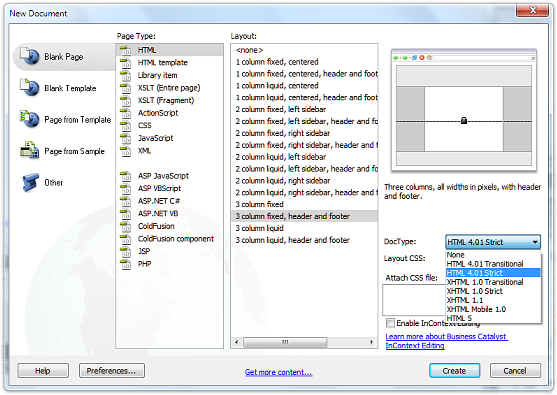This screenshot has height=395, width=557.
Task: Click the ASP JavaScript file icon
Action: pos(125,176)
